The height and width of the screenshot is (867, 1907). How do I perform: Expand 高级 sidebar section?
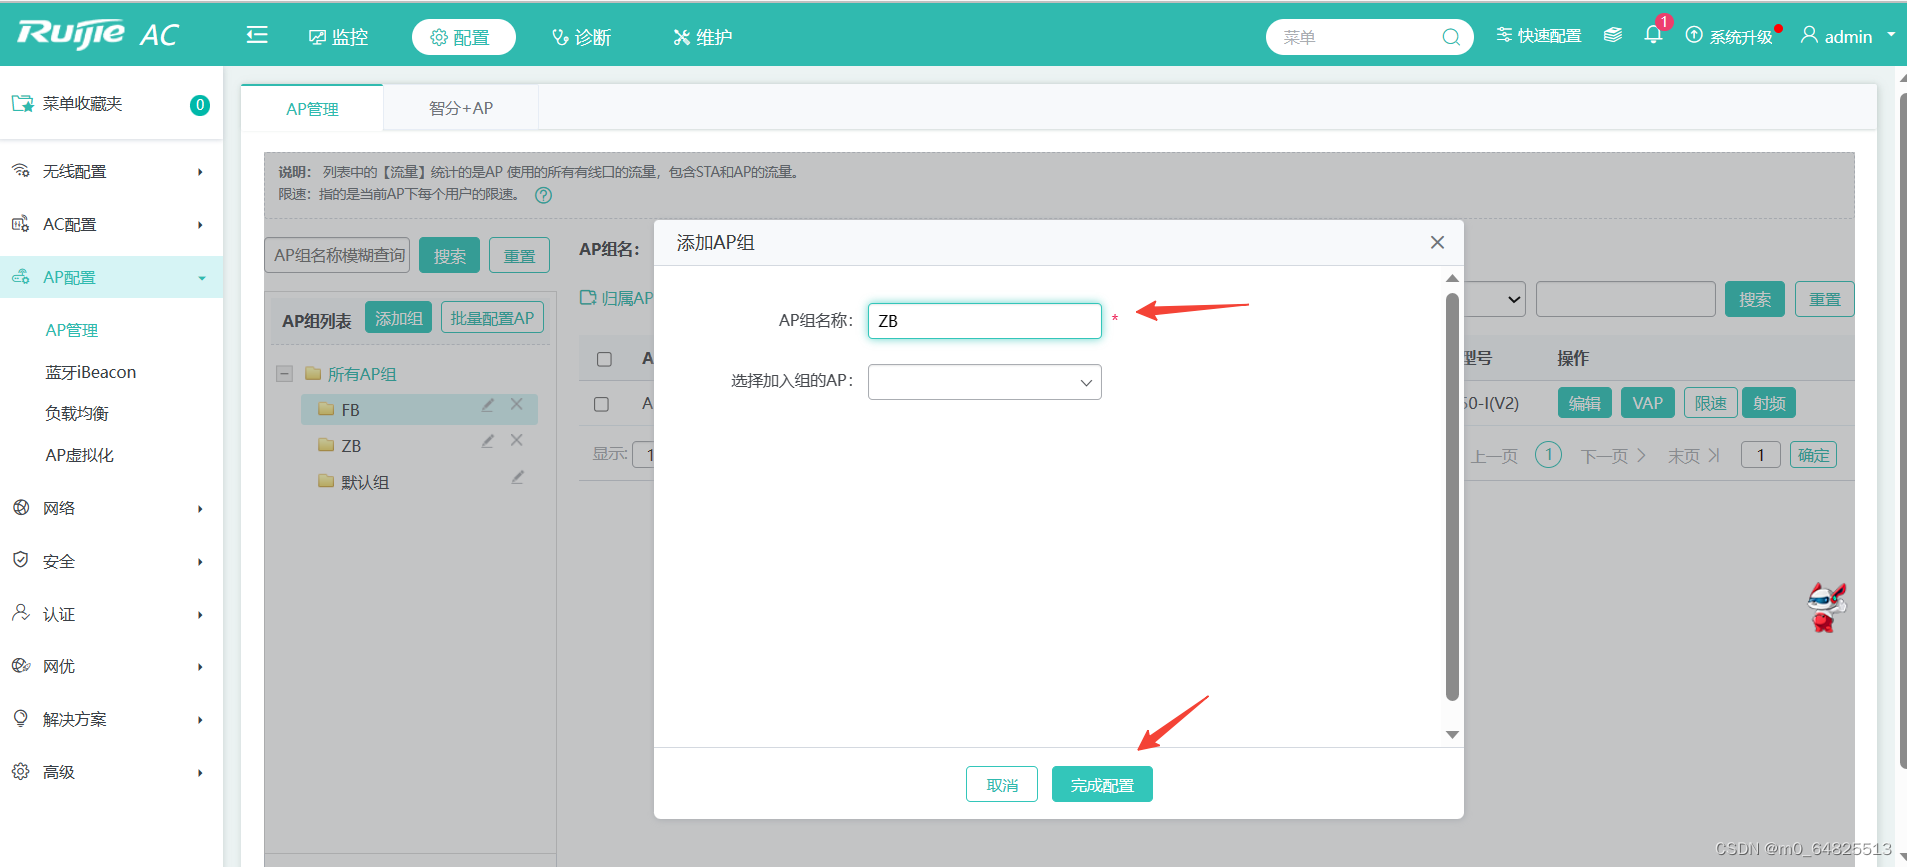tap(111, 772)
